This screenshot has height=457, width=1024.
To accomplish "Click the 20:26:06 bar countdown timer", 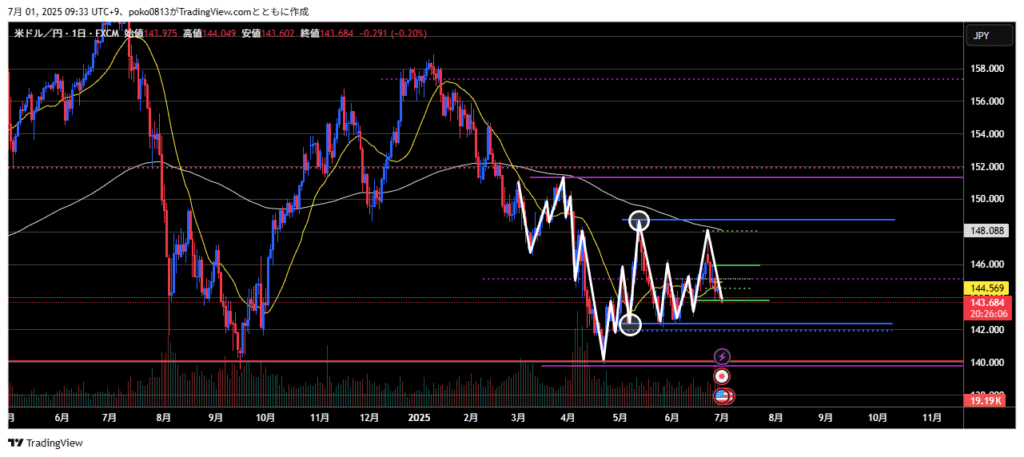I will point(988,313).
